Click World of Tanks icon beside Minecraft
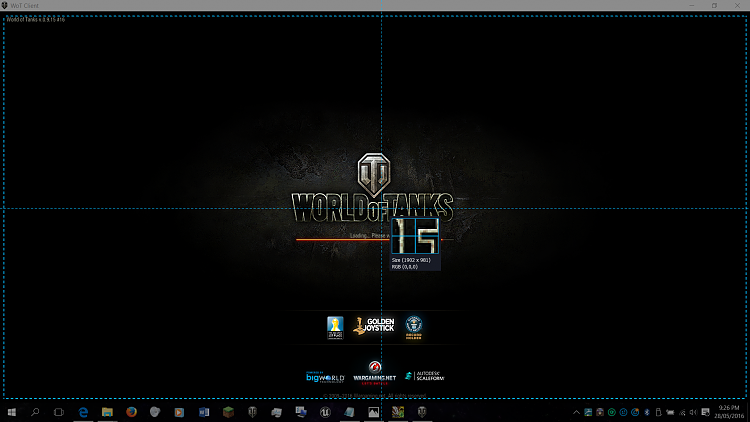Viewport: 750px width, 422px height. (x=253, y=412)
